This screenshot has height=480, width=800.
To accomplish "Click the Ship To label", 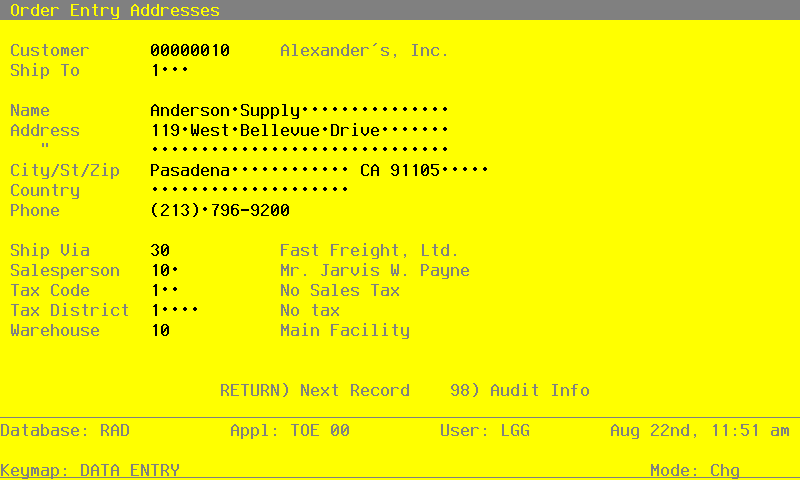I will point(45,70).
